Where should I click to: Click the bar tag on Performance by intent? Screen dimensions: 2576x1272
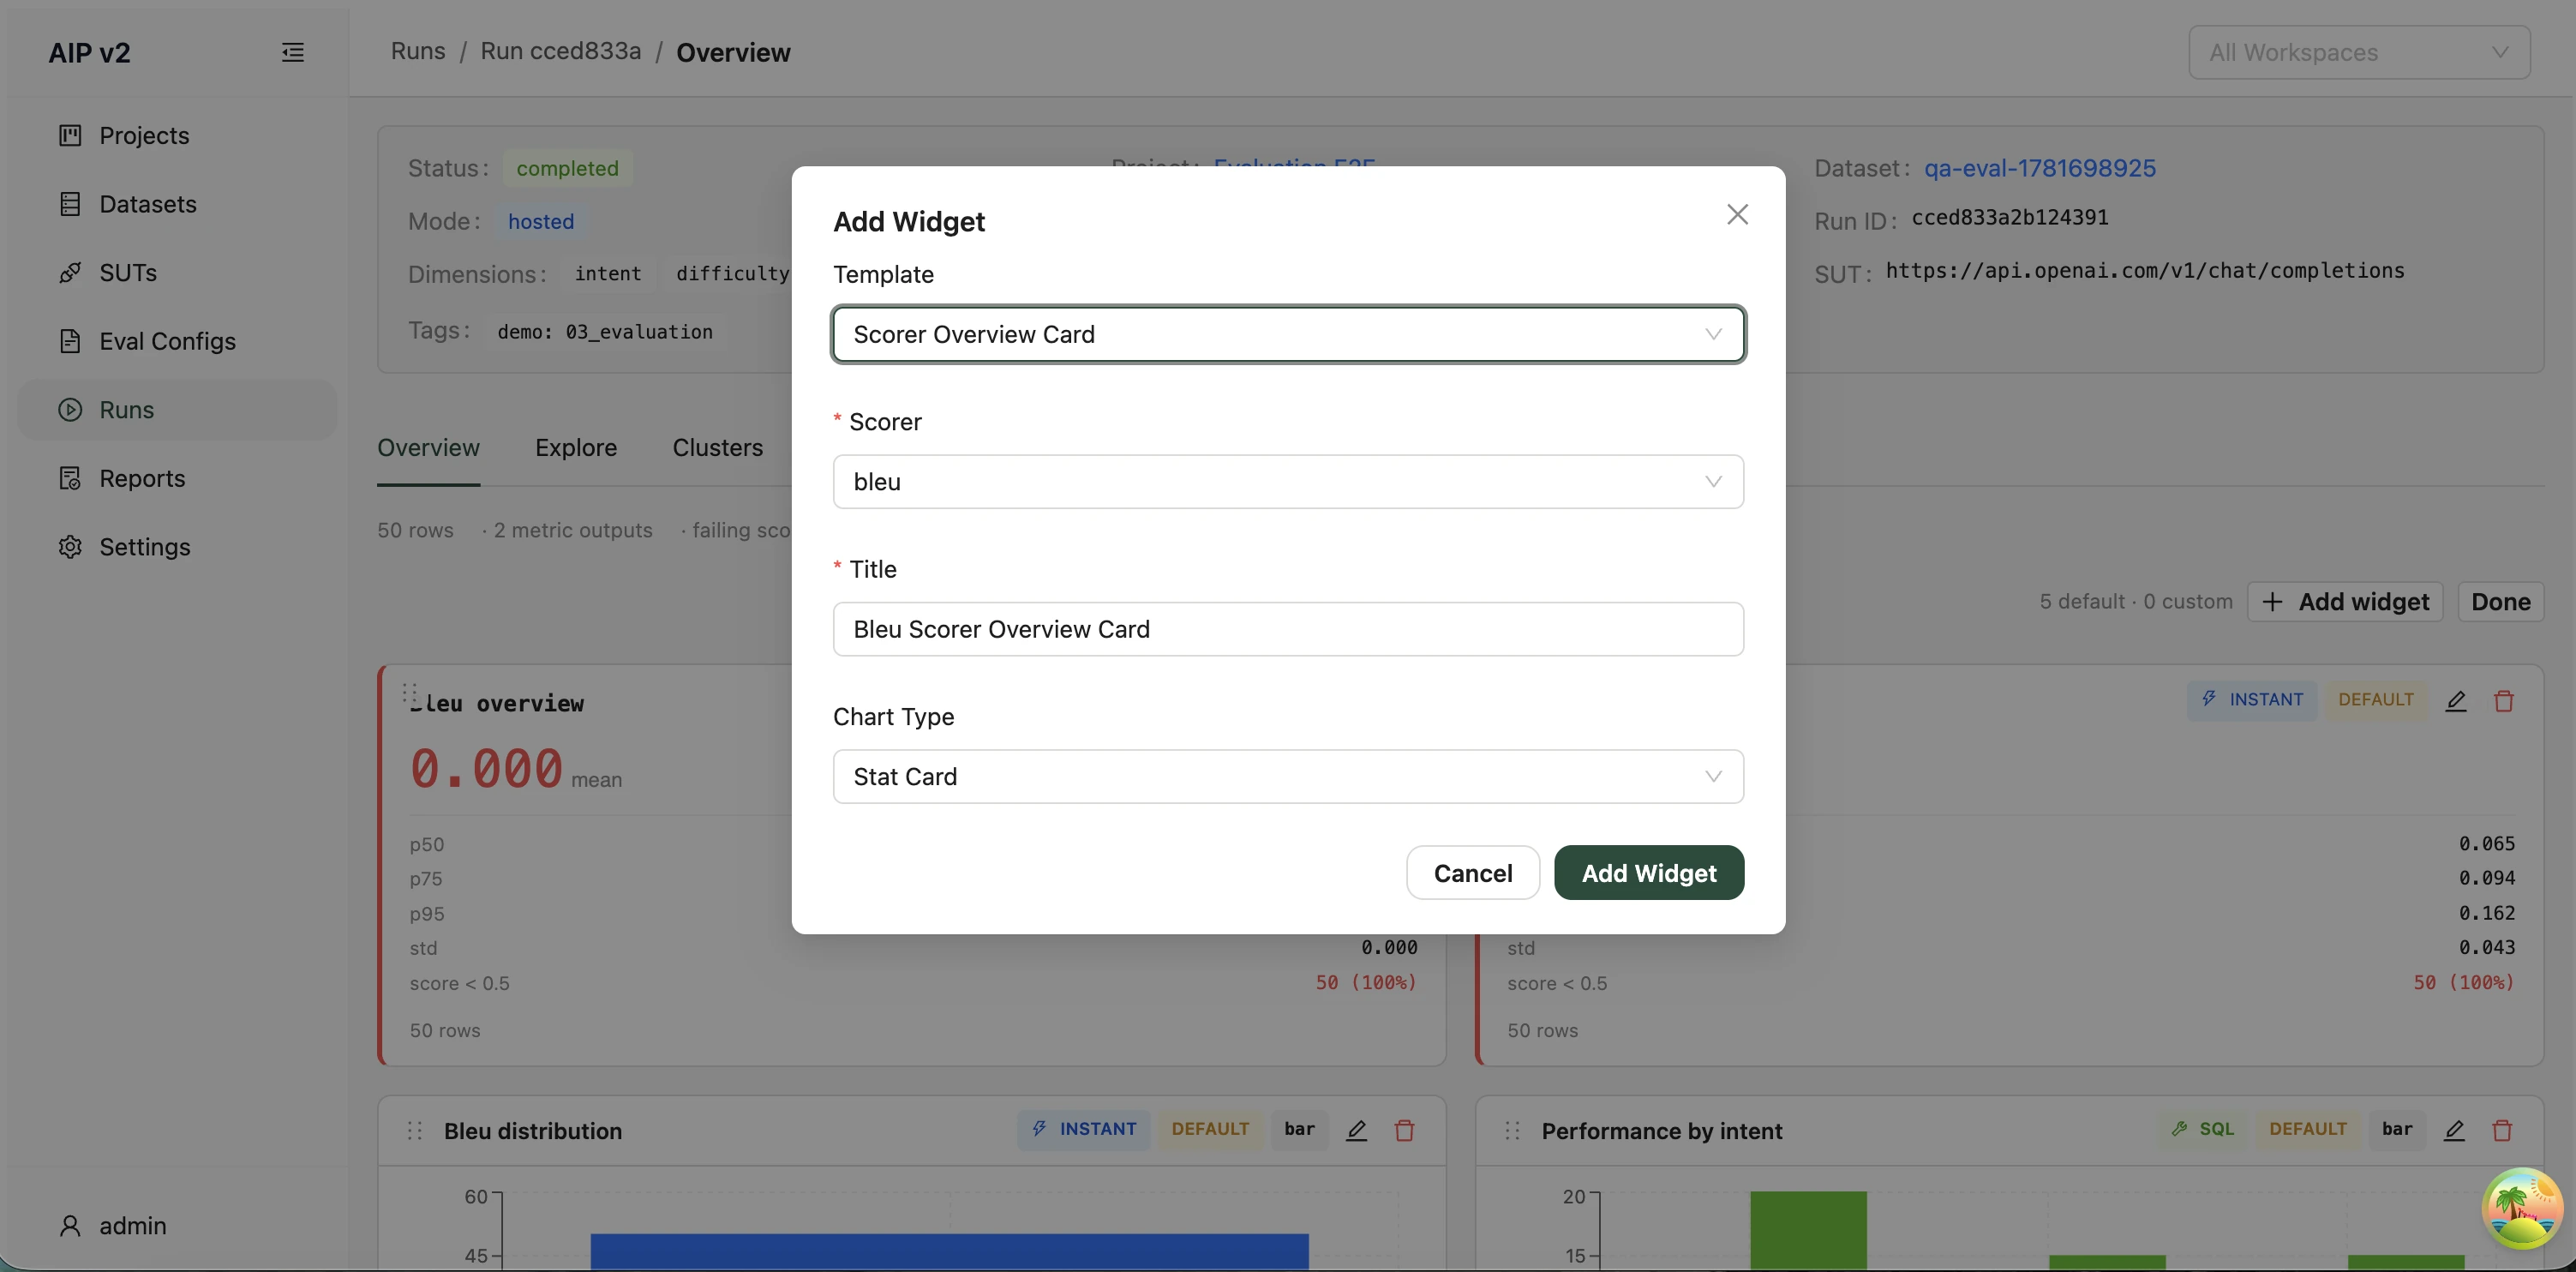coord(2397,1129)
